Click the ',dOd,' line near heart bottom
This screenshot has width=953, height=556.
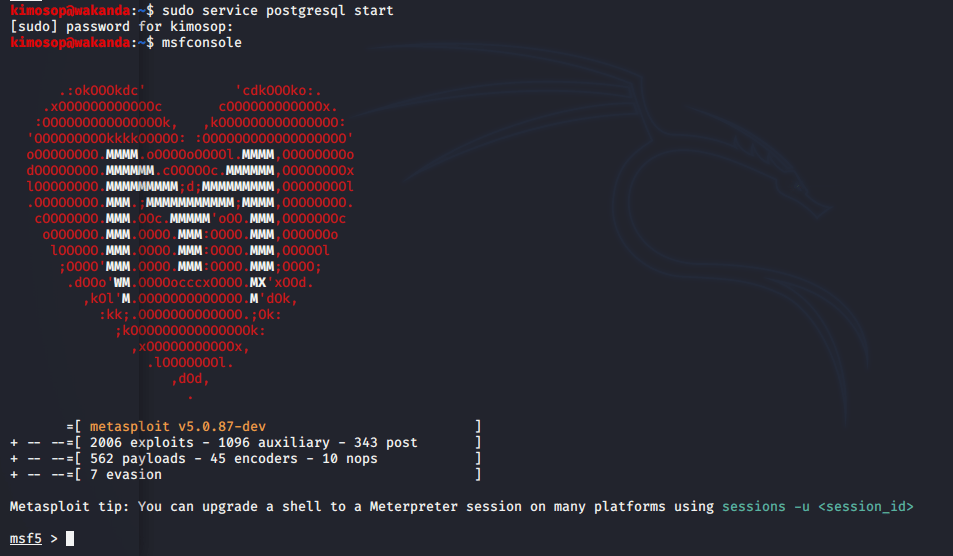(x=190, y=379)
